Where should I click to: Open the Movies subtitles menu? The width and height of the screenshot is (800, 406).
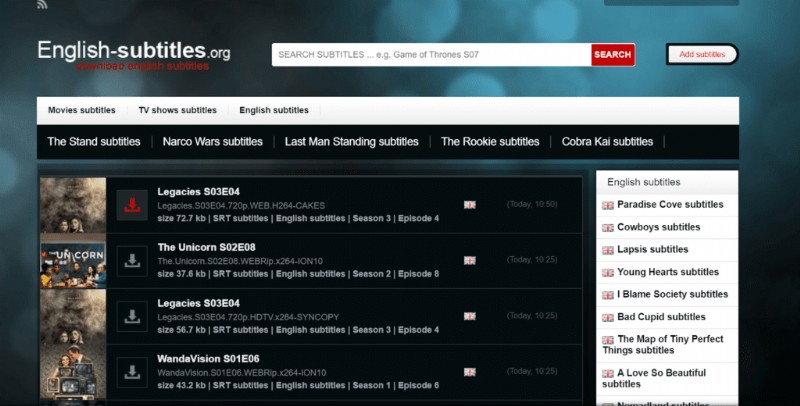coord(82,110)
